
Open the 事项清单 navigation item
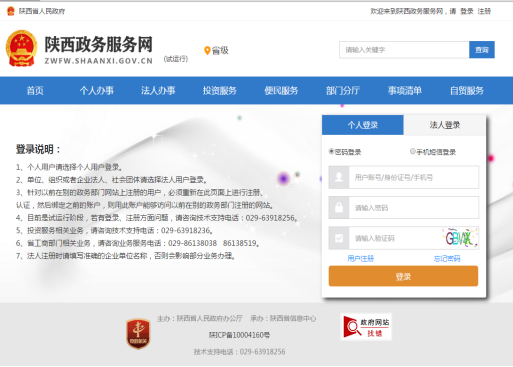[405, 91]
